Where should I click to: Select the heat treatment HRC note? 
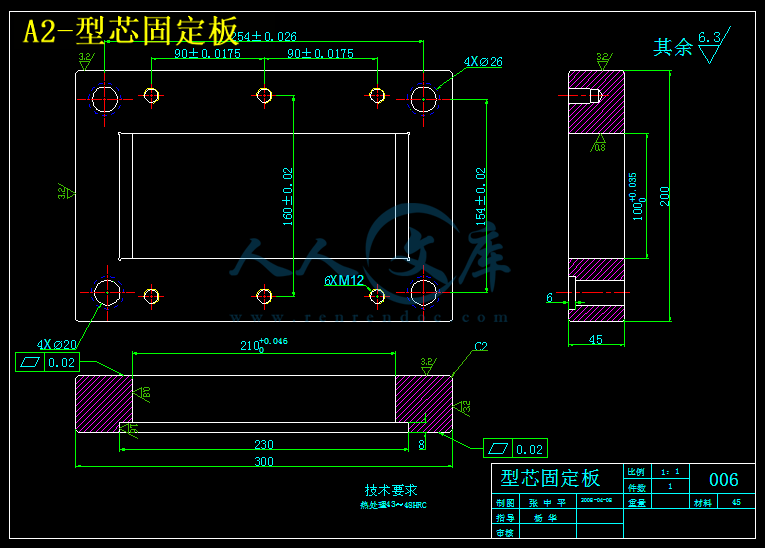click(393, 505)
